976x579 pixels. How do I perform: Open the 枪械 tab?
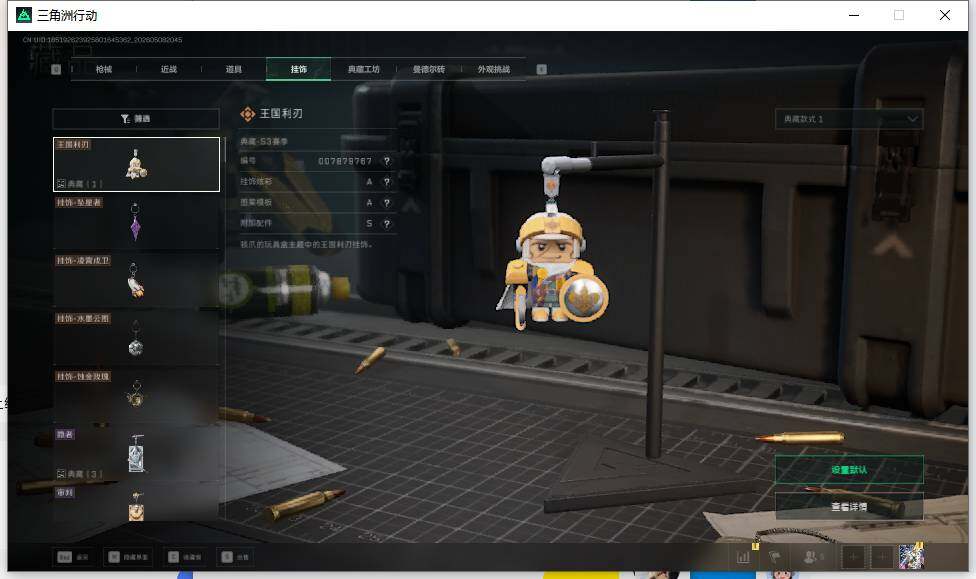click(104, 69)
